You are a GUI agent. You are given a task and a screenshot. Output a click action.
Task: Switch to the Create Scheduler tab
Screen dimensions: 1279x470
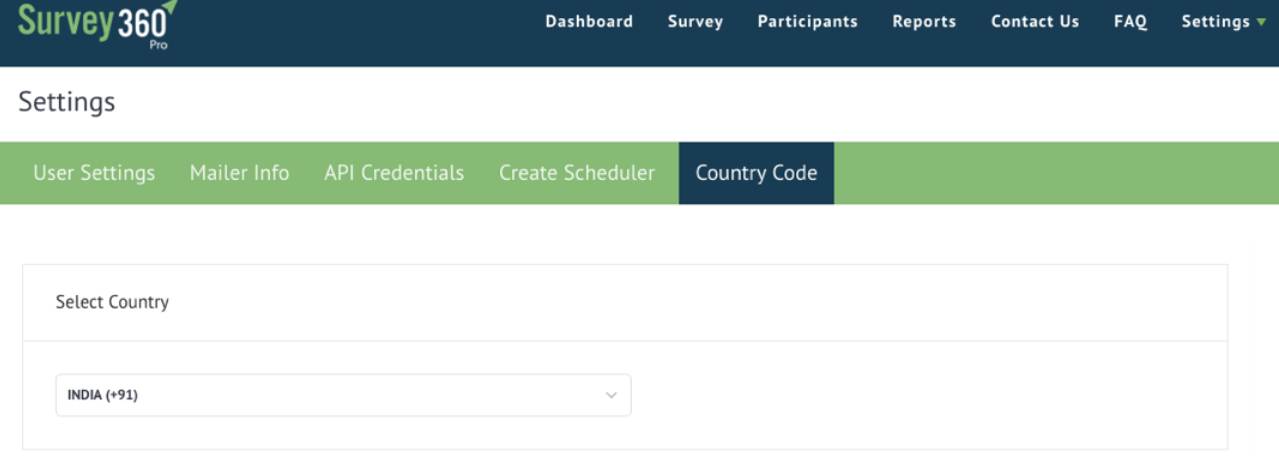(577, 173)
